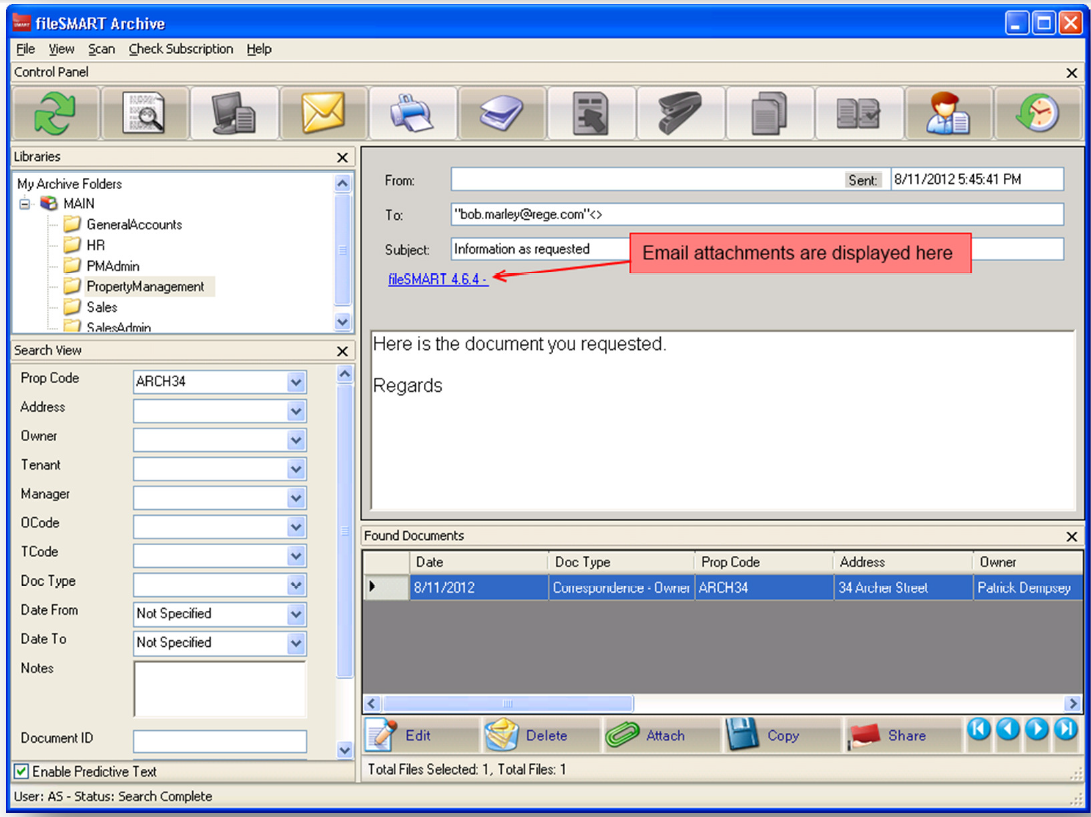The image size is (1091, 817).
Task: Open the Date From dropdown
Action: pos(296,614)
